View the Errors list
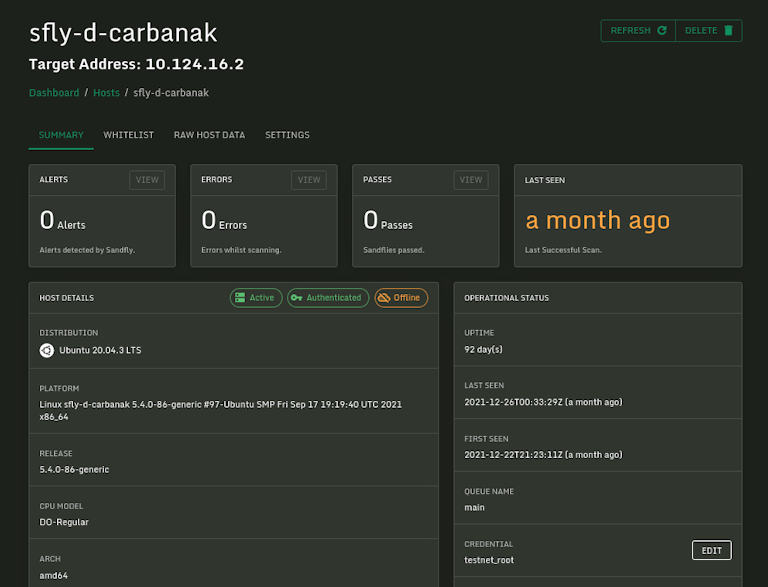Viewport: 768px width, 587px height. pos(309,180)
